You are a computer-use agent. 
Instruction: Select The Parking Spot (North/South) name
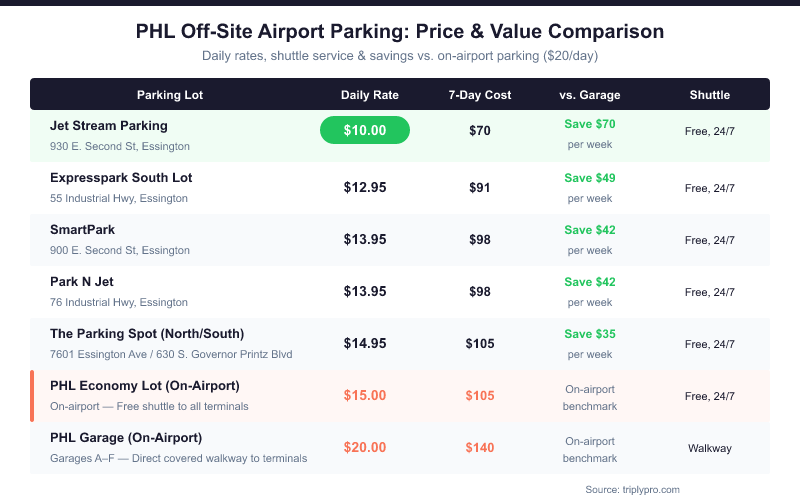147,334
